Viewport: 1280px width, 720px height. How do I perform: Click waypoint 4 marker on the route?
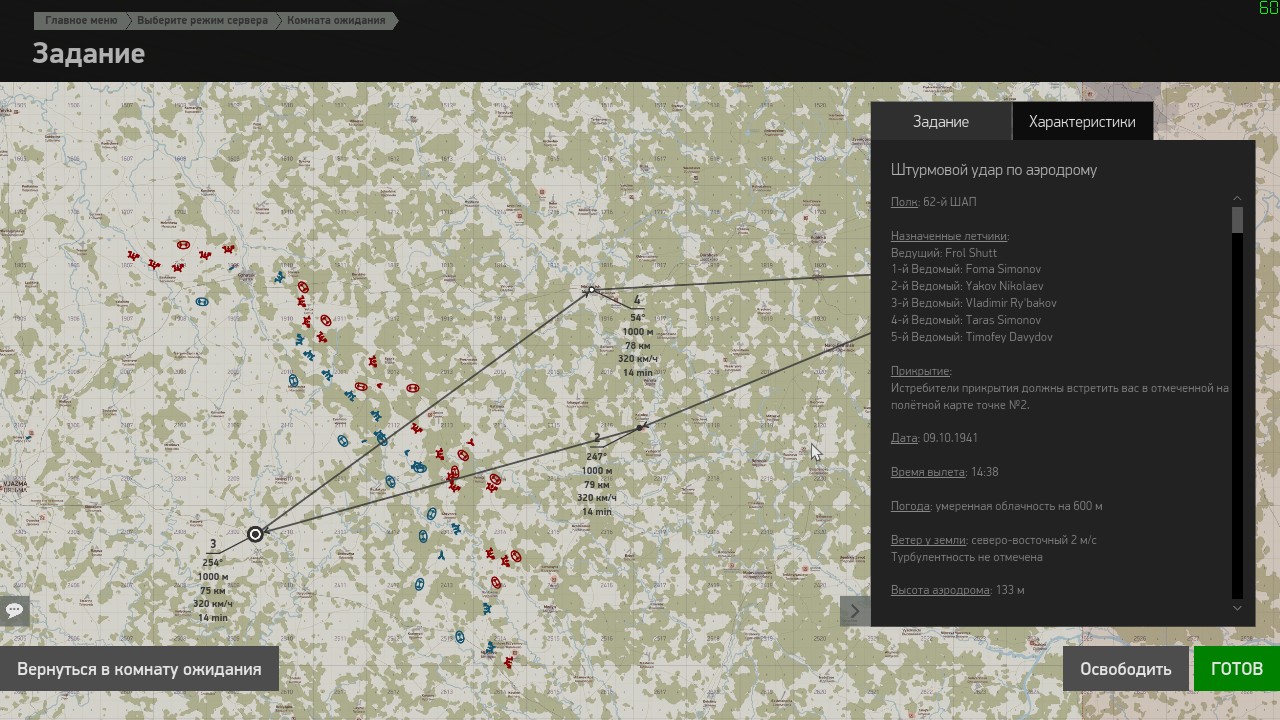click(x=591, y=290)
